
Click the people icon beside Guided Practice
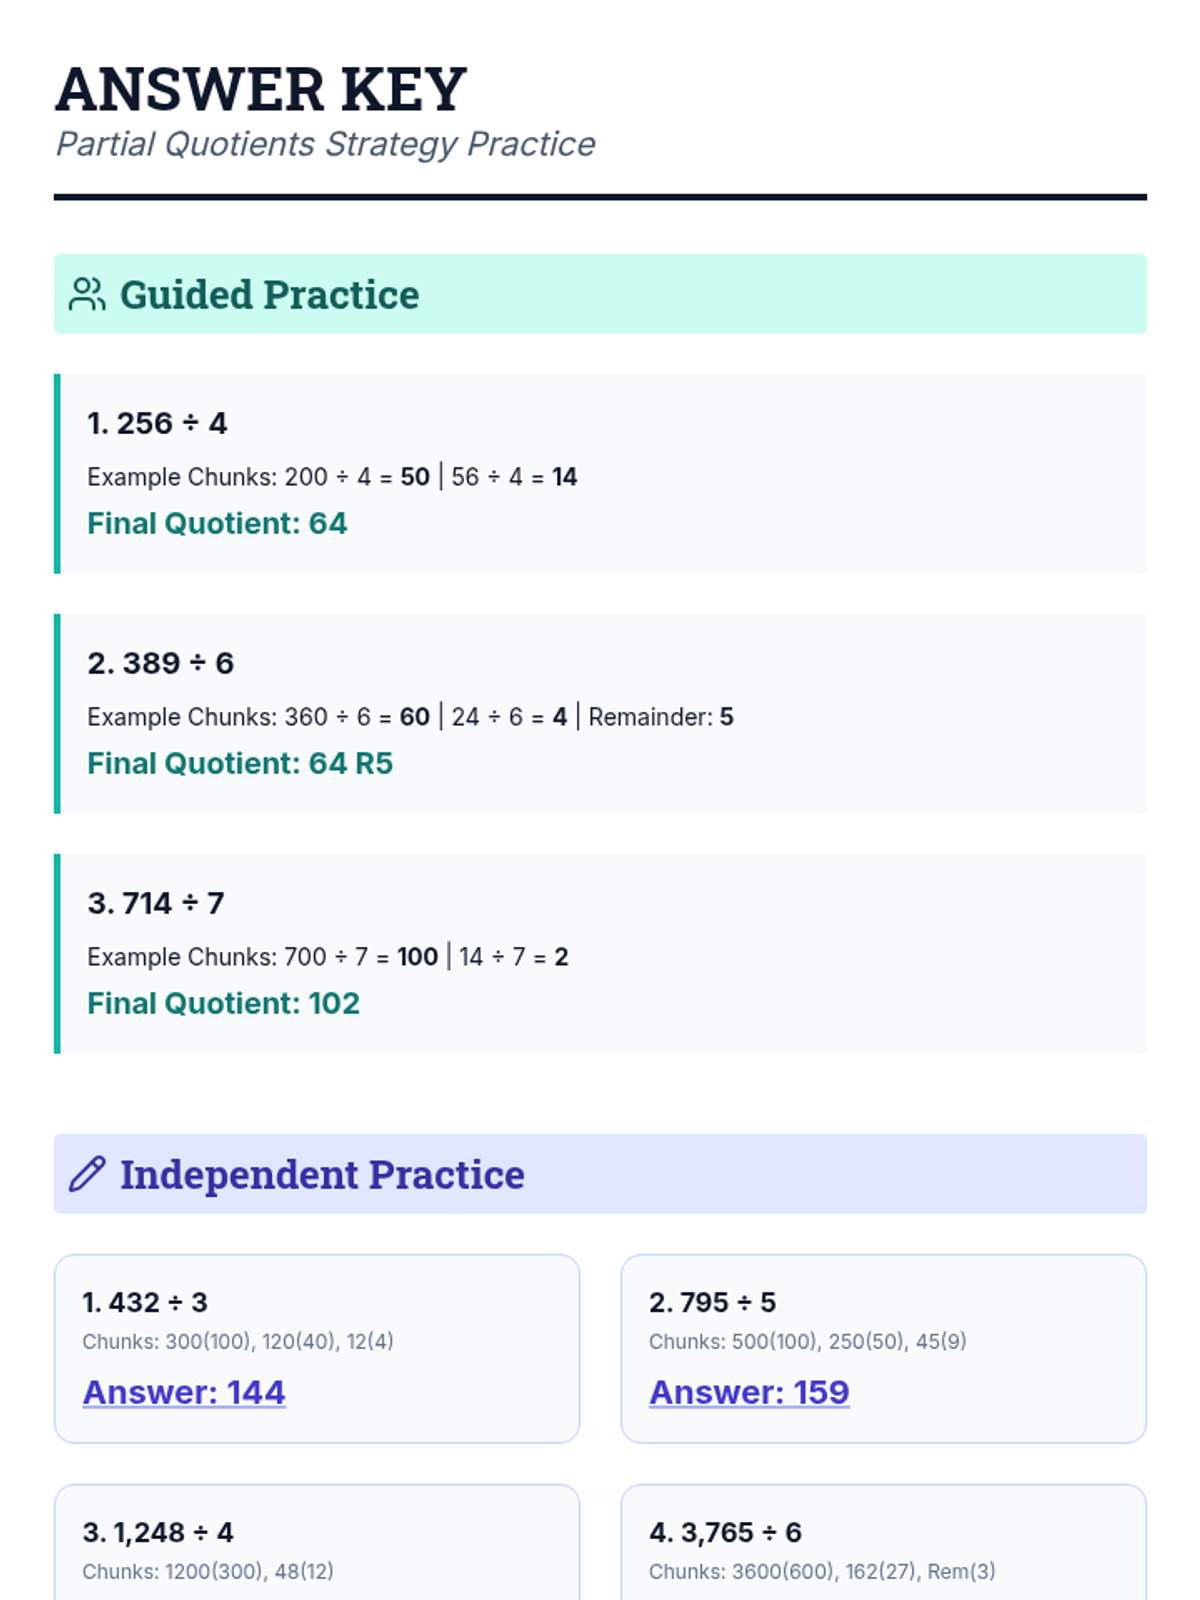pos(87,294)
